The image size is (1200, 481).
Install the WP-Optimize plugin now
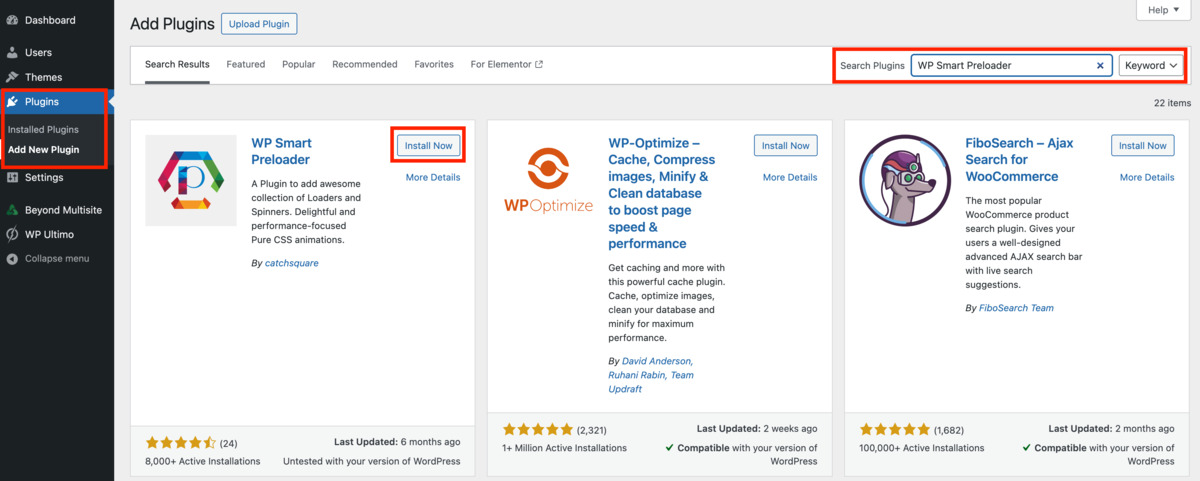point(786,145)
